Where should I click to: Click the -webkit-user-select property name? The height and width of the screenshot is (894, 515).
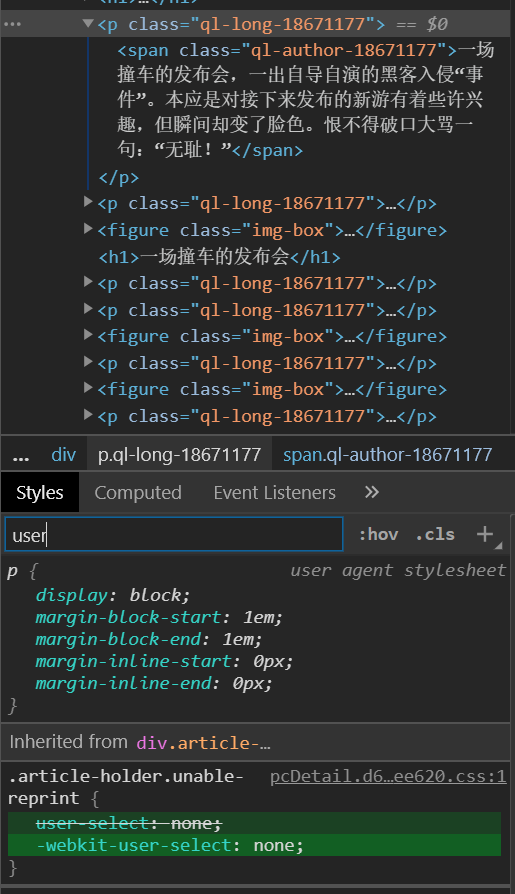(134, 845)
